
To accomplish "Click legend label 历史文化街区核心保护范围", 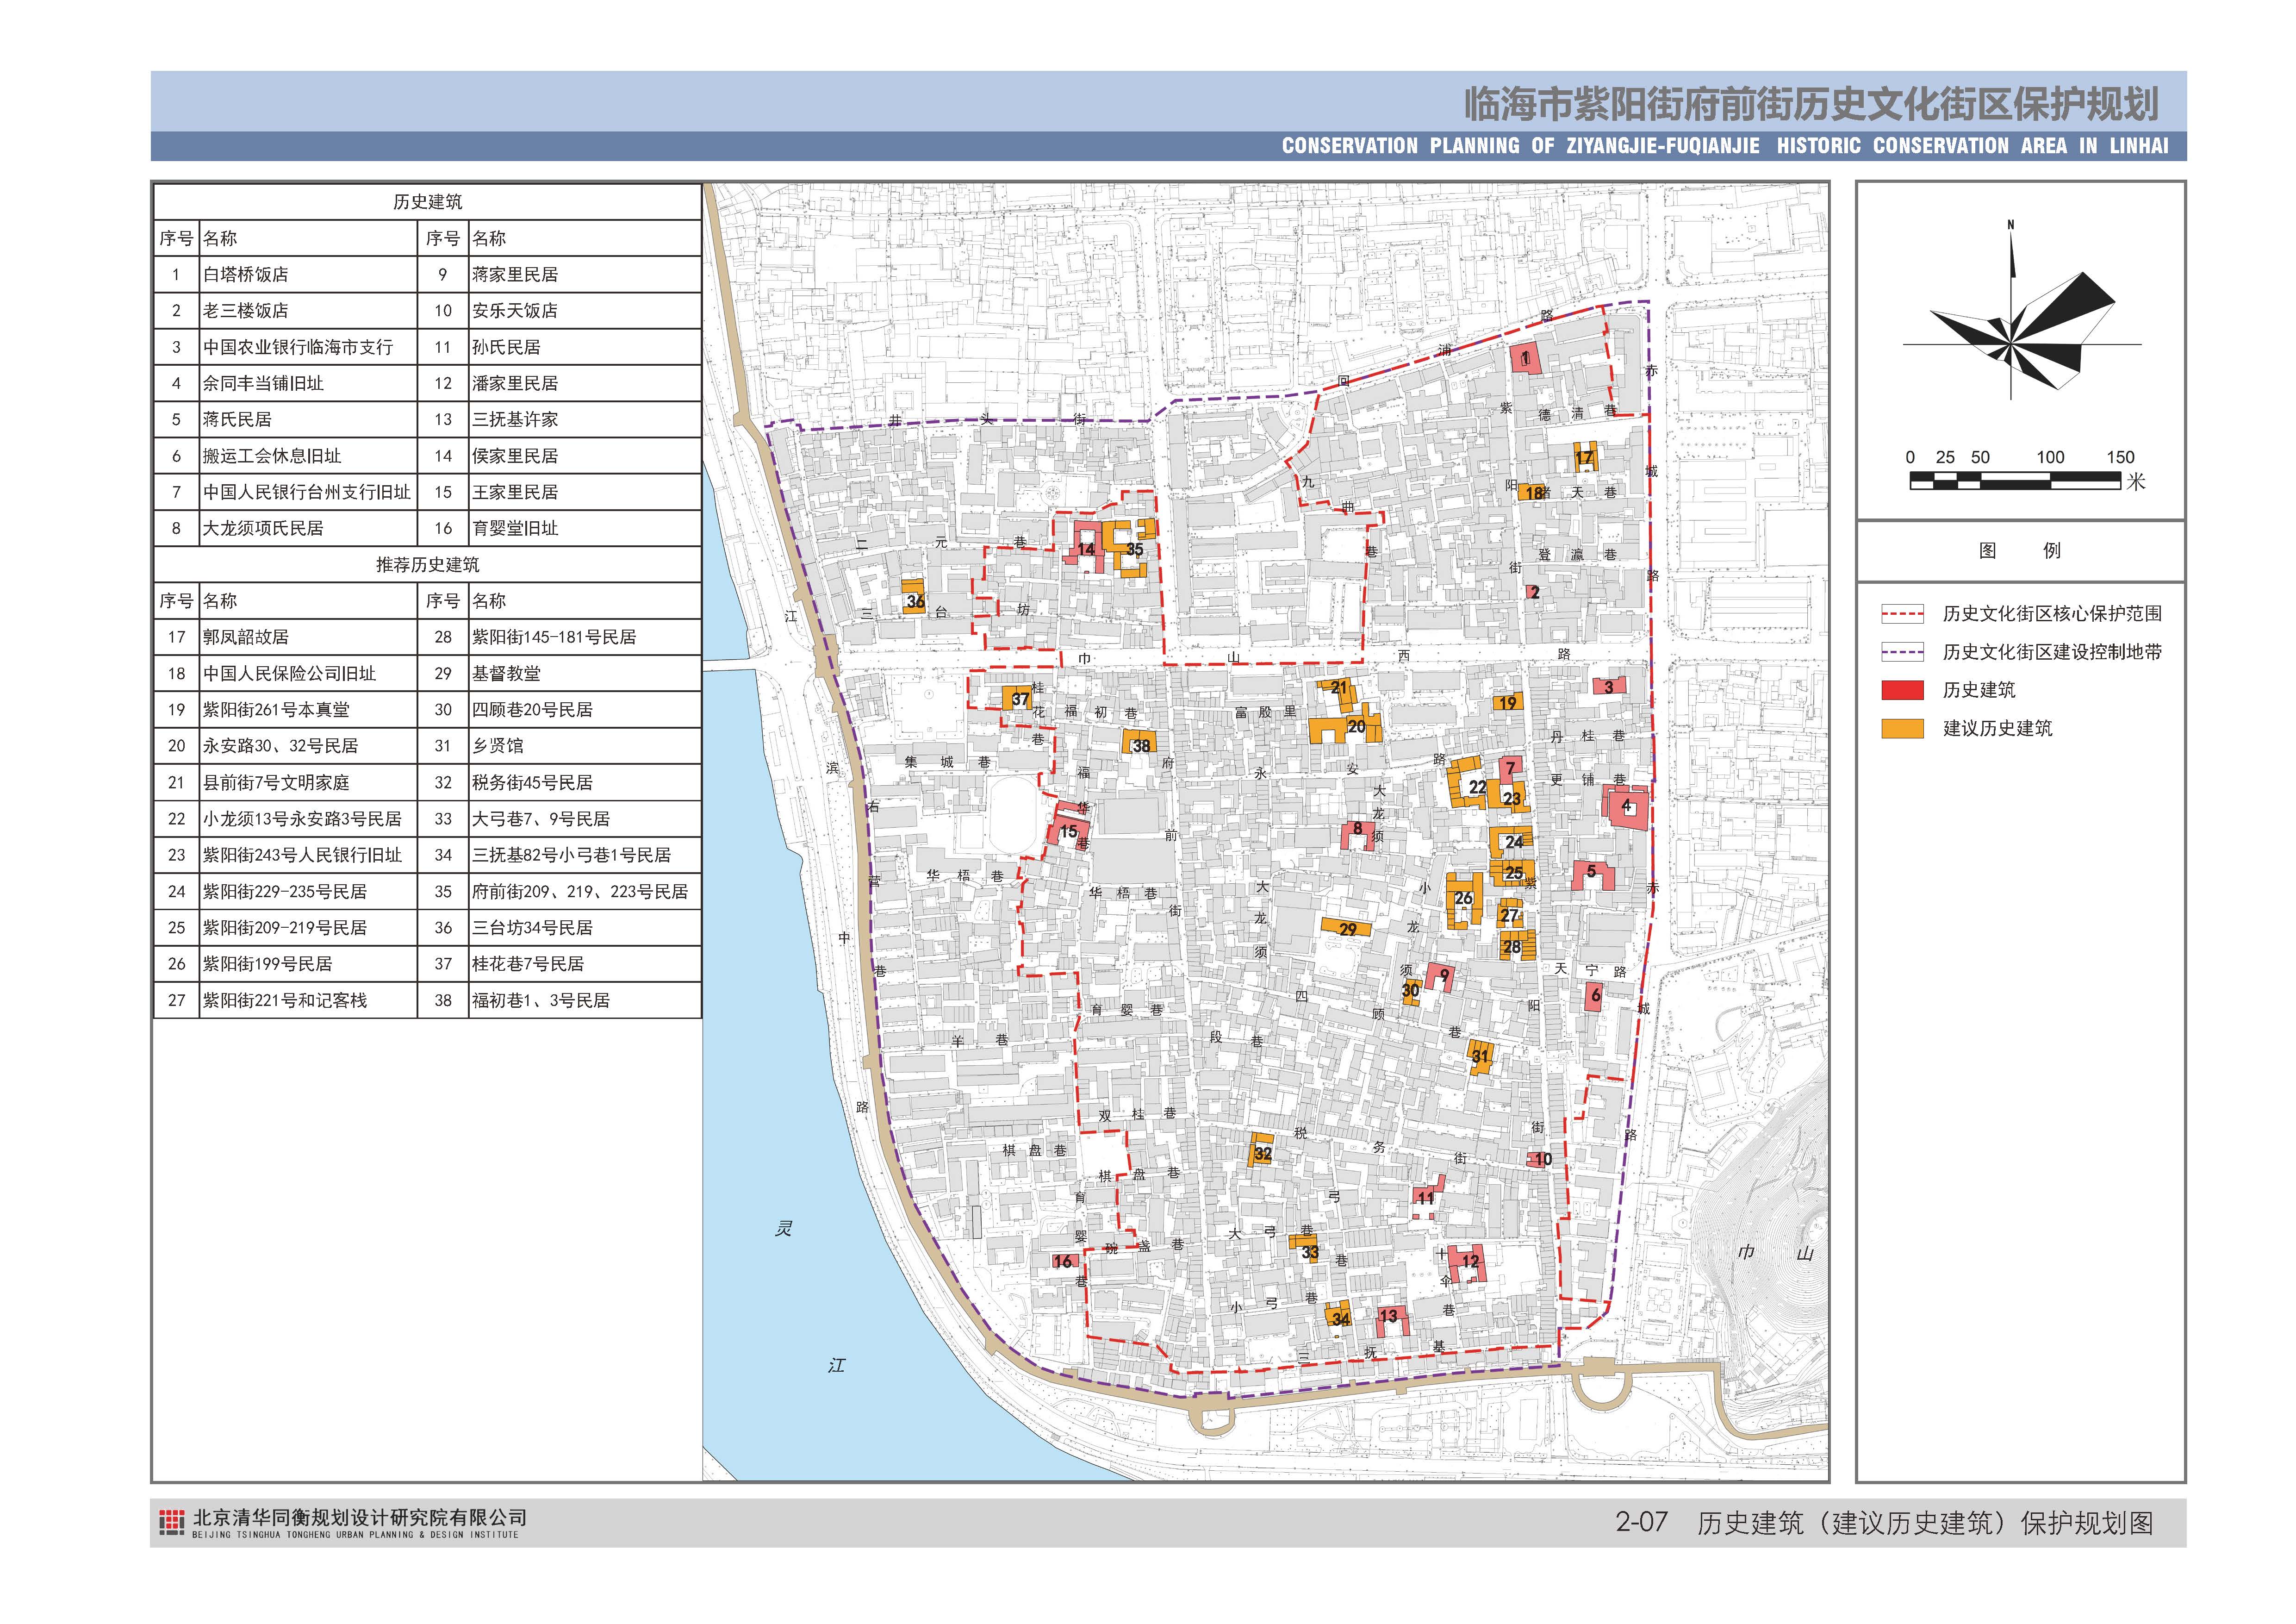I will click(x=2052, y=614).
